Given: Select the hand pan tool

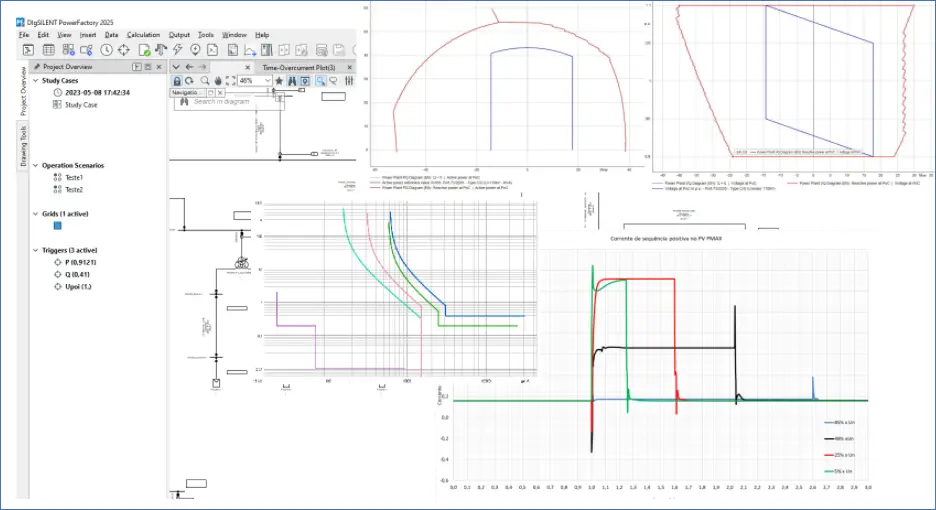Looking at the screenshot, I should (x=218, y=81).
